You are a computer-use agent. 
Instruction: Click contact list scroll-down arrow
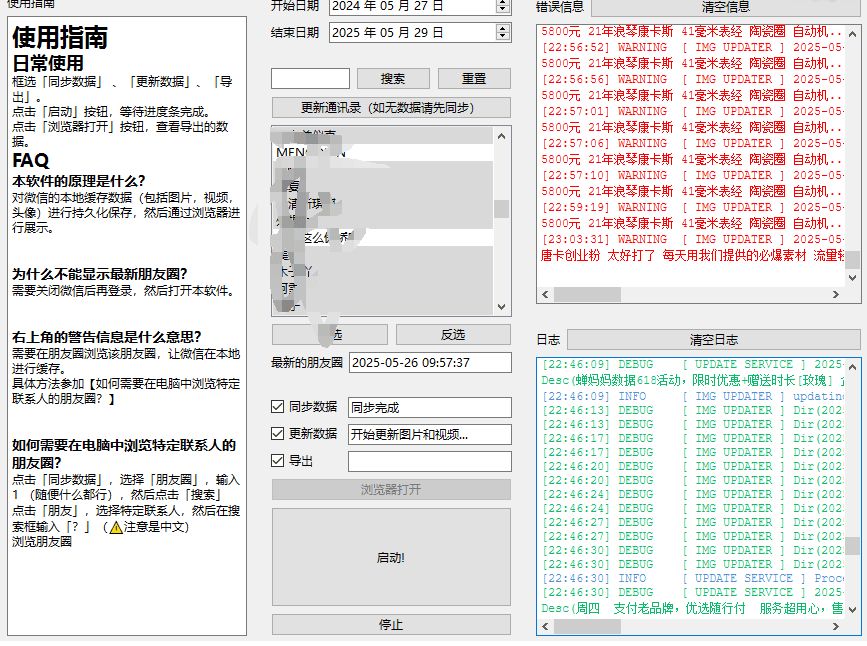pyautogui.click(x=502, y=307)
